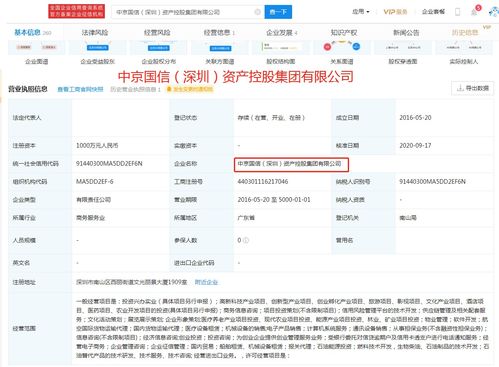The image size is (499, 367).
Task: Switch to the 经营信息 tab
Action: [x=219, y=32]
